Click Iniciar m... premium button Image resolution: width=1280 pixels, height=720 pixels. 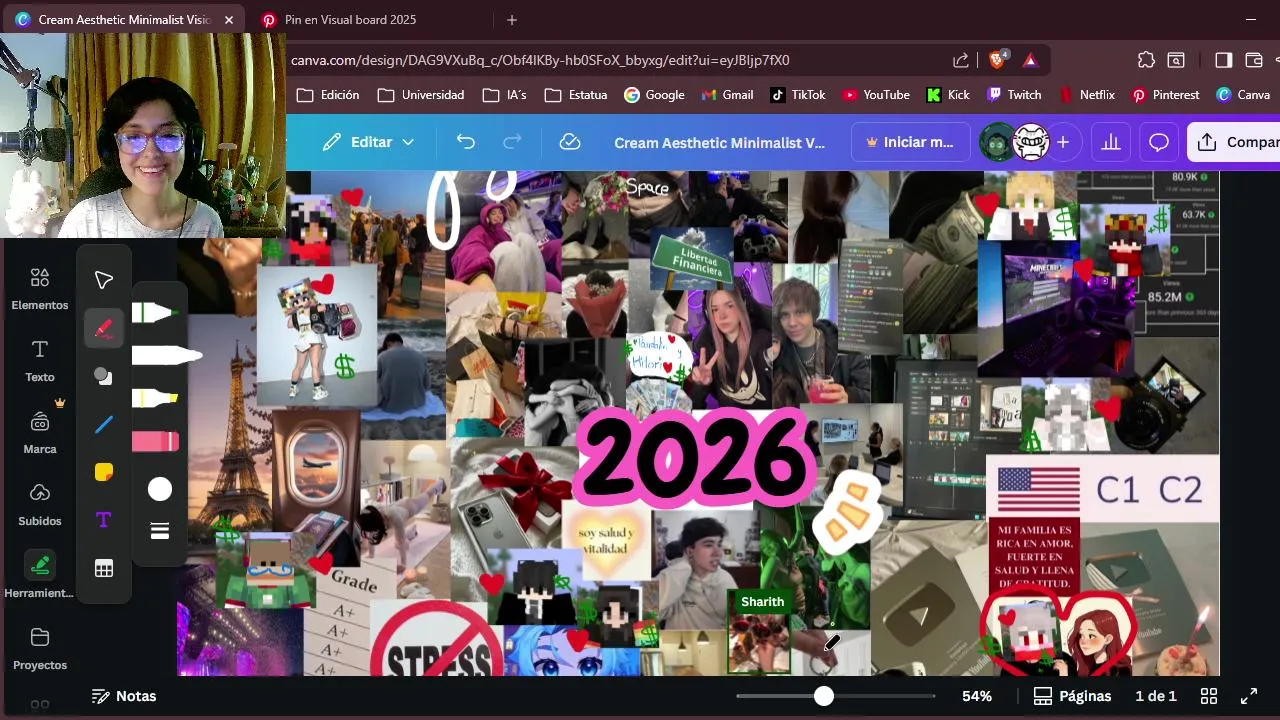(x=910, y=142)
